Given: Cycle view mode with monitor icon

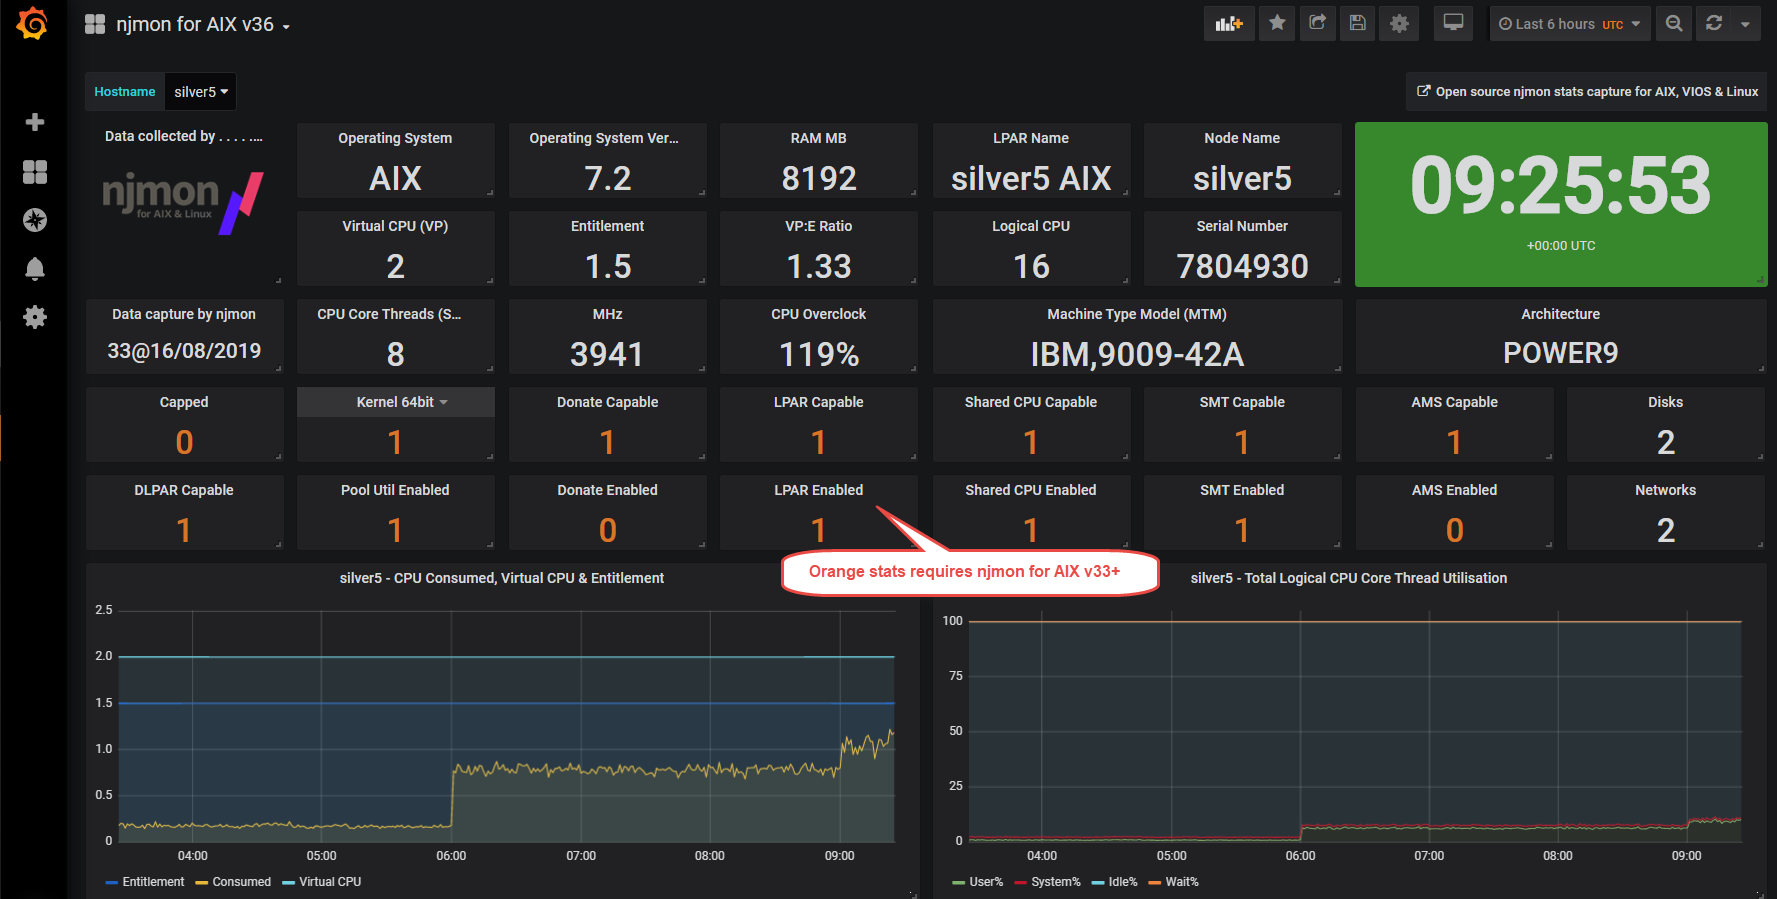Looking at the screenshot, I should pos(1453,24).
